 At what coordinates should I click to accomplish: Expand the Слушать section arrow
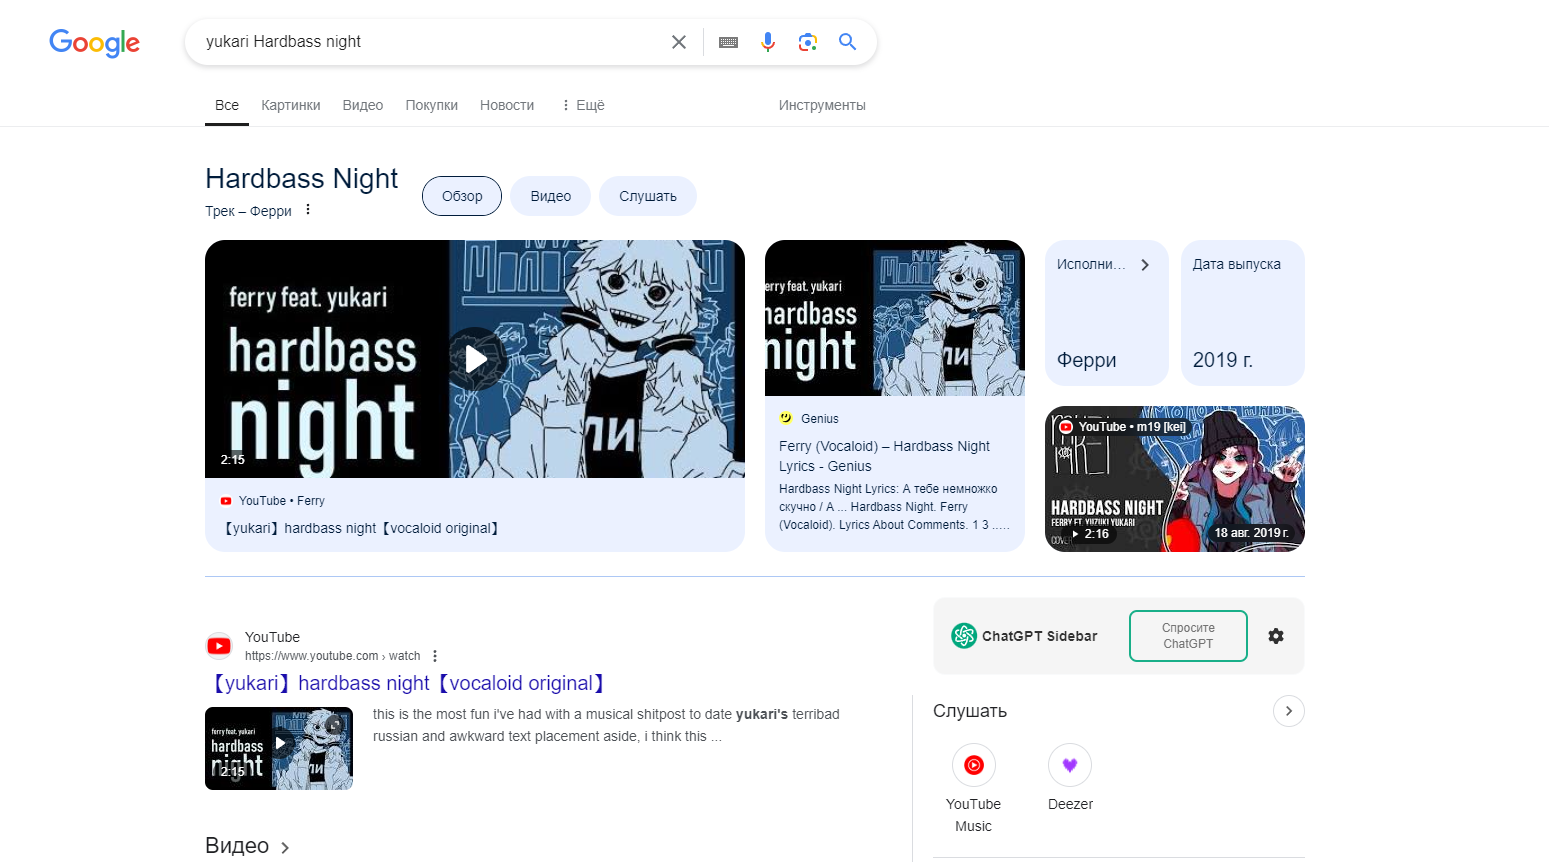1289,711
